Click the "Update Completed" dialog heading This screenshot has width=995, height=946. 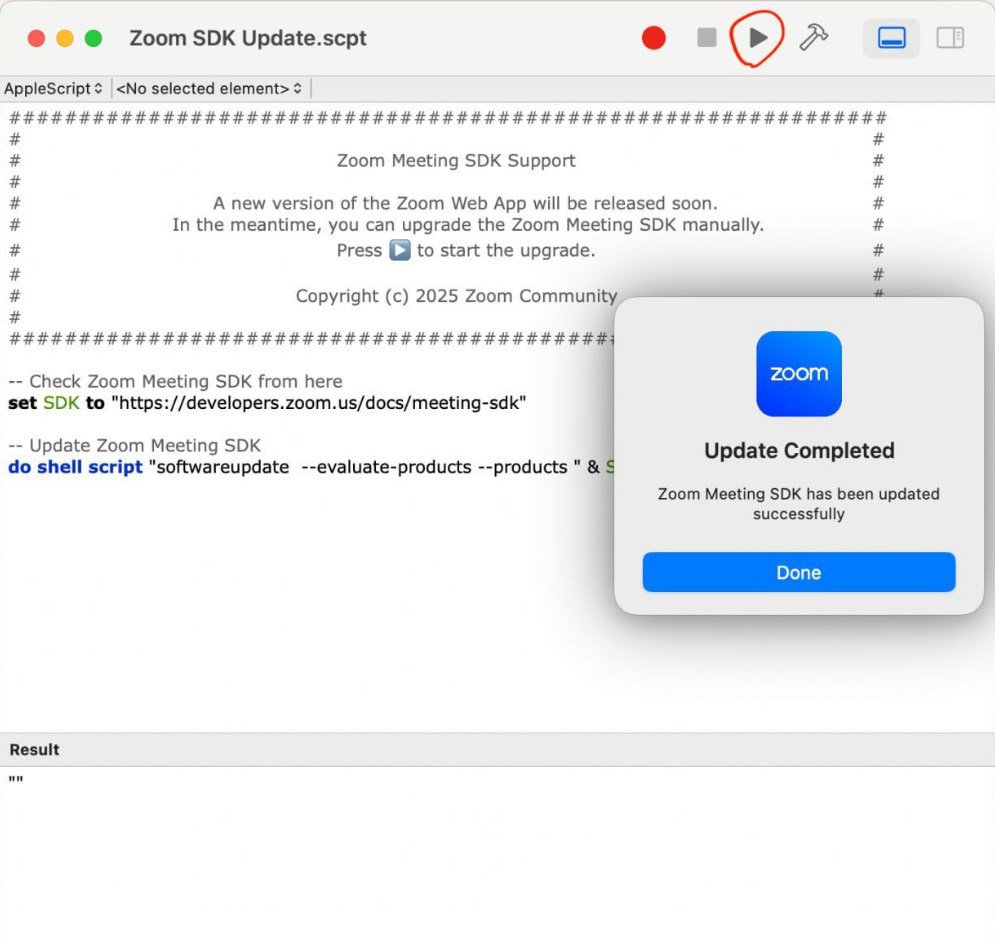(798, 451)
